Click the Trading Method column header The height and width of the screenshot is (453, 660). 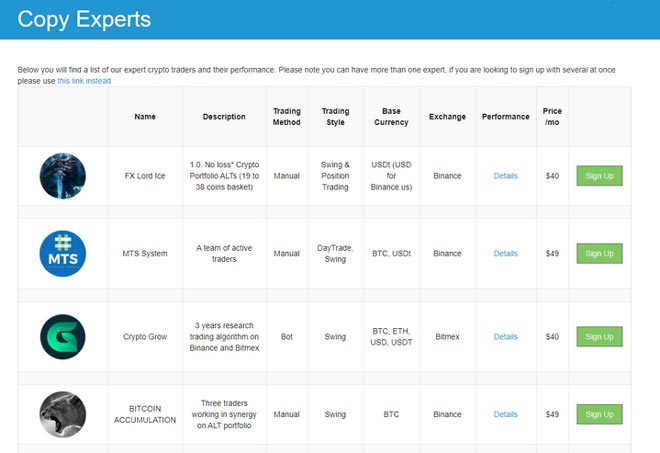(x=286, y=117)
